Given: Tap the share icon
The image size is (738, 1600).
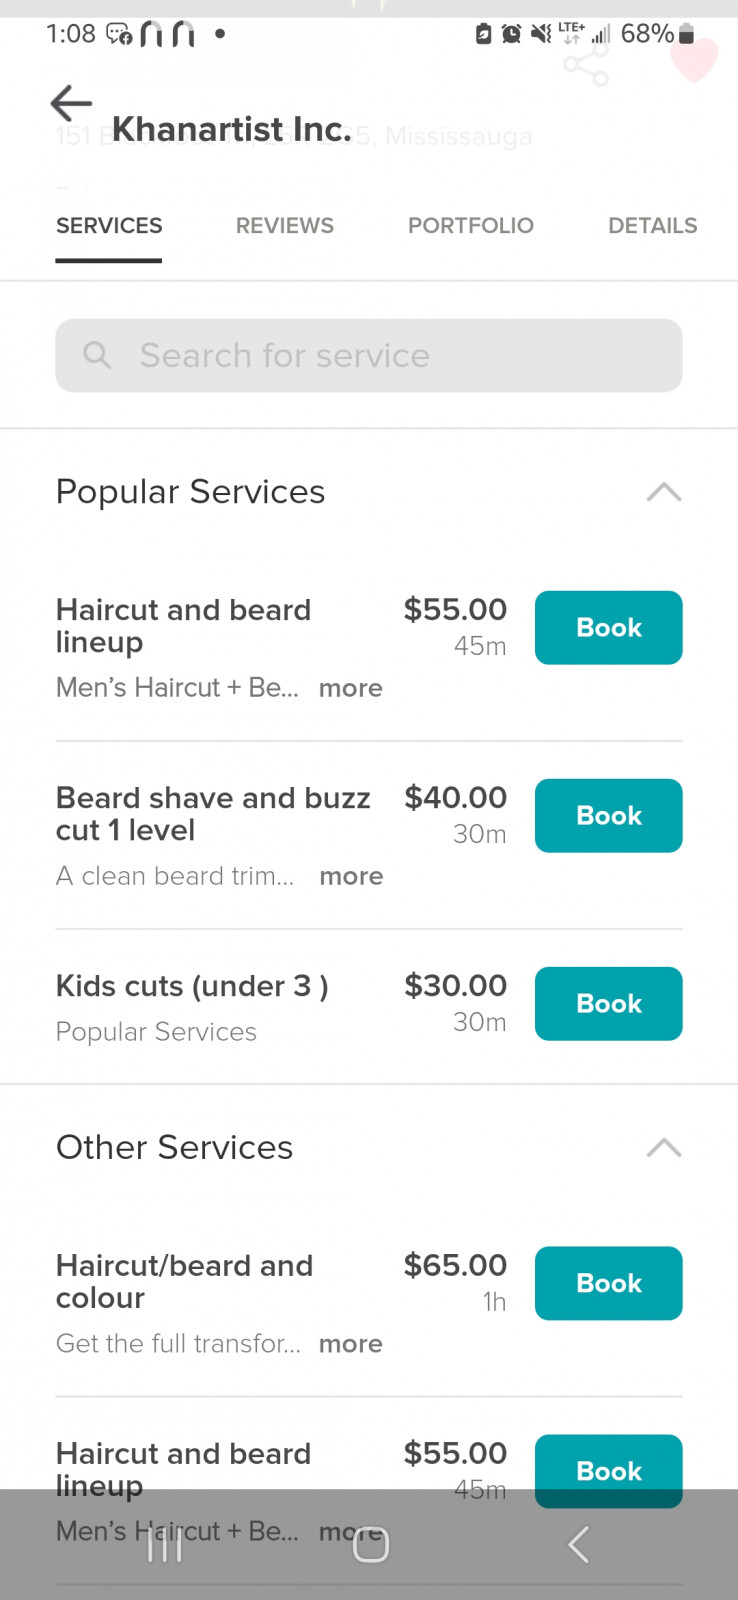Looking at the screenshot, I should point(586,66).
